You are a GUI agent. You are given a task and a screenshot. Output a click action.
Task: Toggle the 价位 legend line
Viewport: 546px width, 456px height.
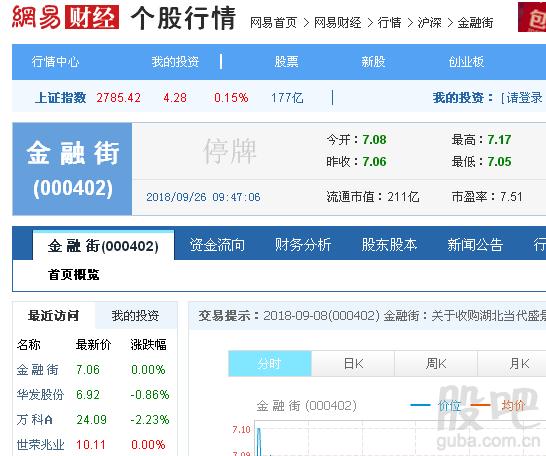[x=436, y=405]
